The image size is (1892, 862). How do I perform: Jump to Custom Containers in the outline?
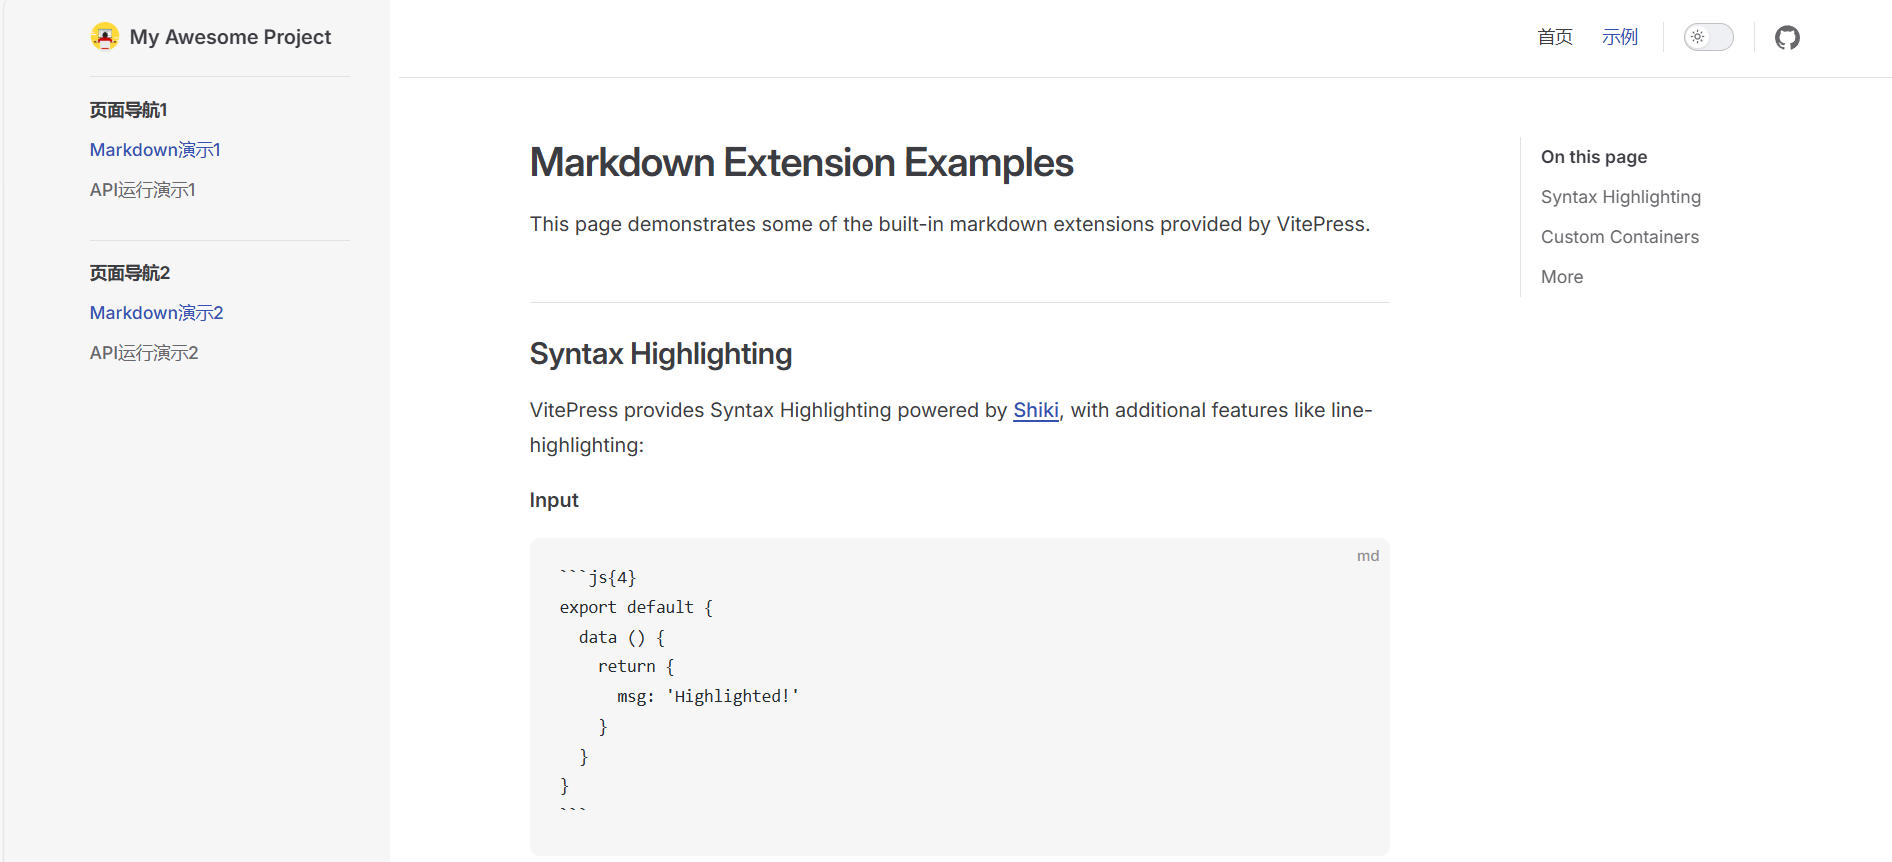pyautogui.click(x=1620, y=237)
